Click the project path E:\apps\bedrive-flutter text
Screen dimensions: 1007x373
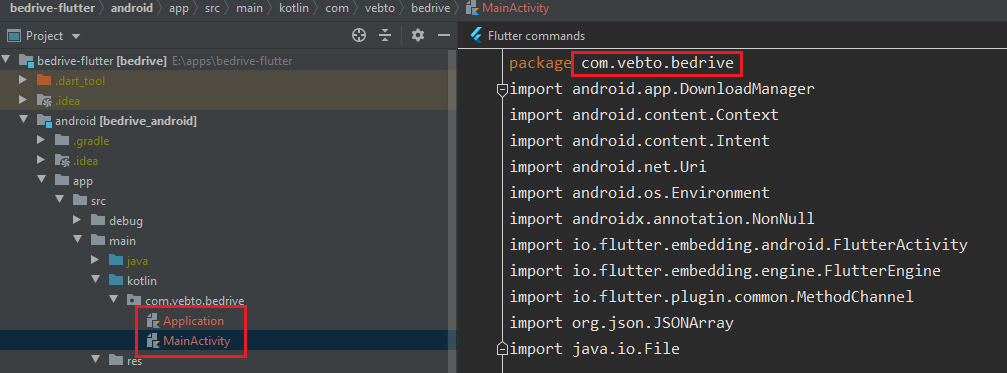click(x=232, y=61)
